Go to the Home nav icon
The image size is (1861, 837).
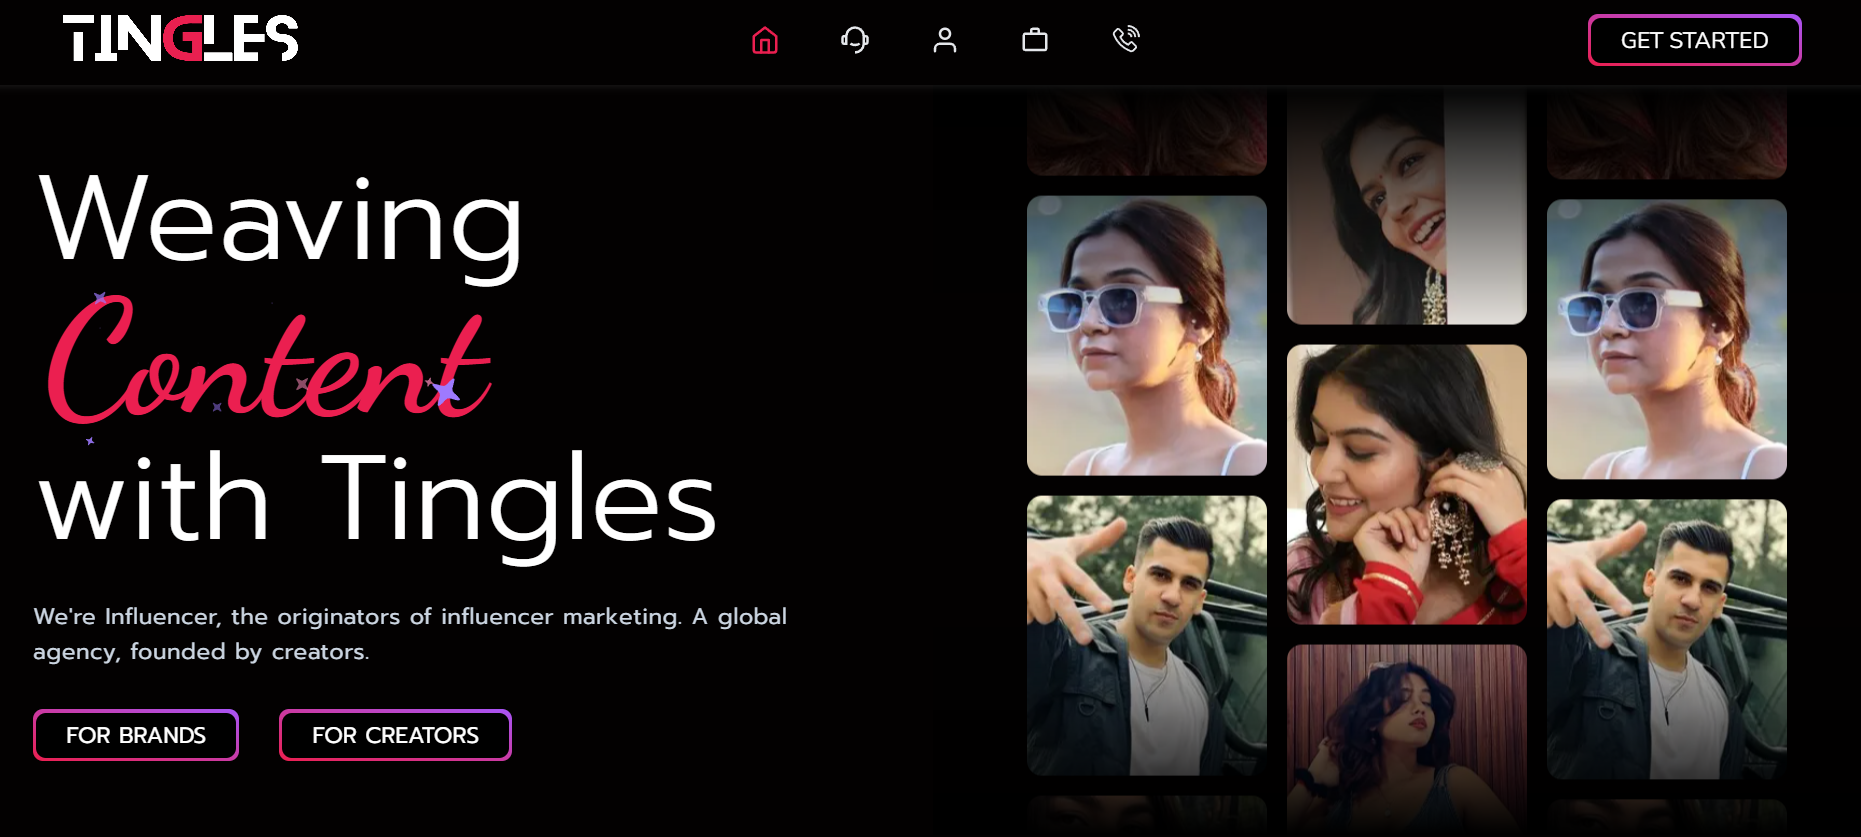coord(765,41)
